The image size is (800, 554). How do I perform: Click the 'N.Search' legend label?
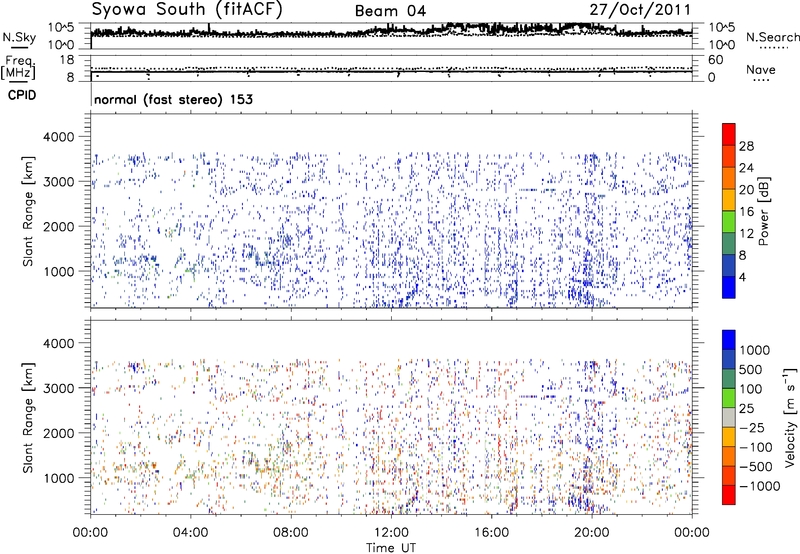773,37
